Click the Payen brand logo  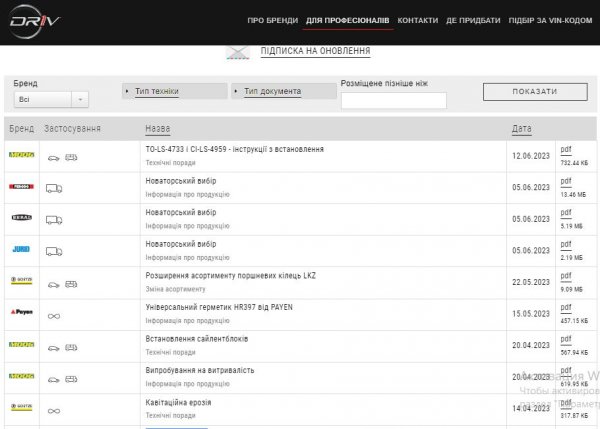point(21,312)
